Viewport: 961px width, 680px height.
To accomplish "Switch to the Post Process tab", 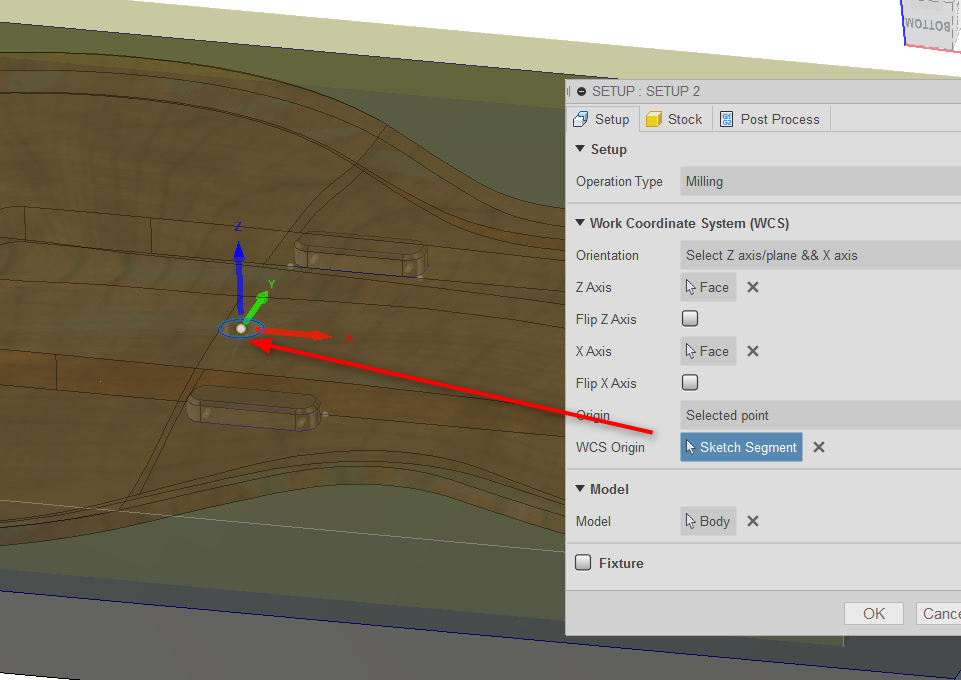I will click(x=771, y=118).
